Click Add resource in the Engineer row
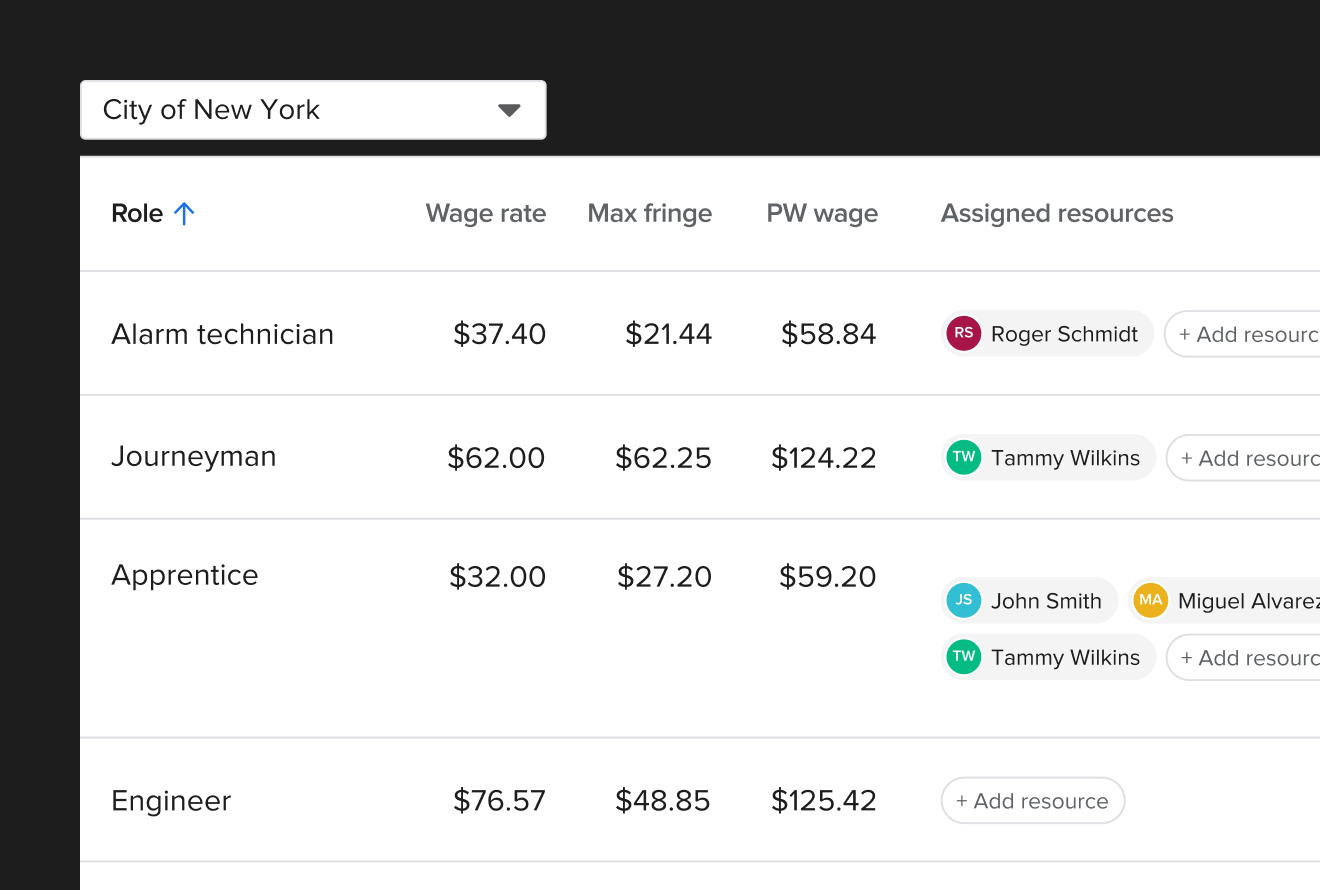The image size is (1320, 890). pos(1032,800)
